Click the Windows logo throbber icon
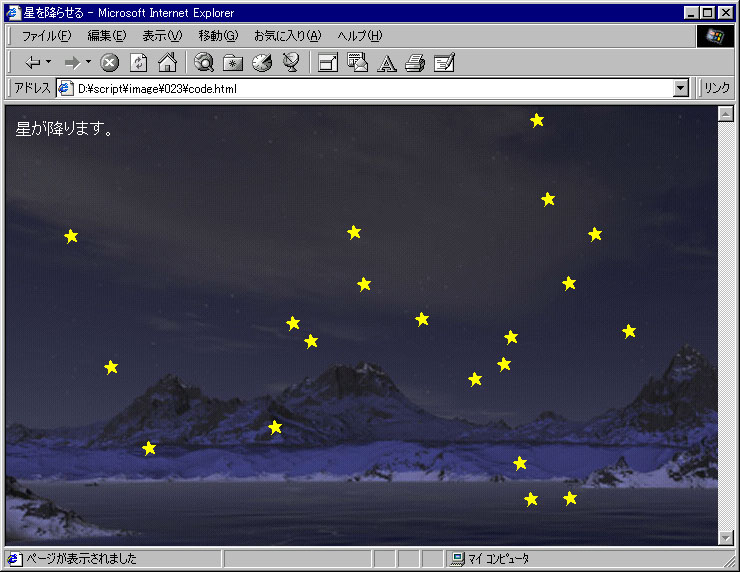Screen dimensions: 740x572 (x=715, y=36)
